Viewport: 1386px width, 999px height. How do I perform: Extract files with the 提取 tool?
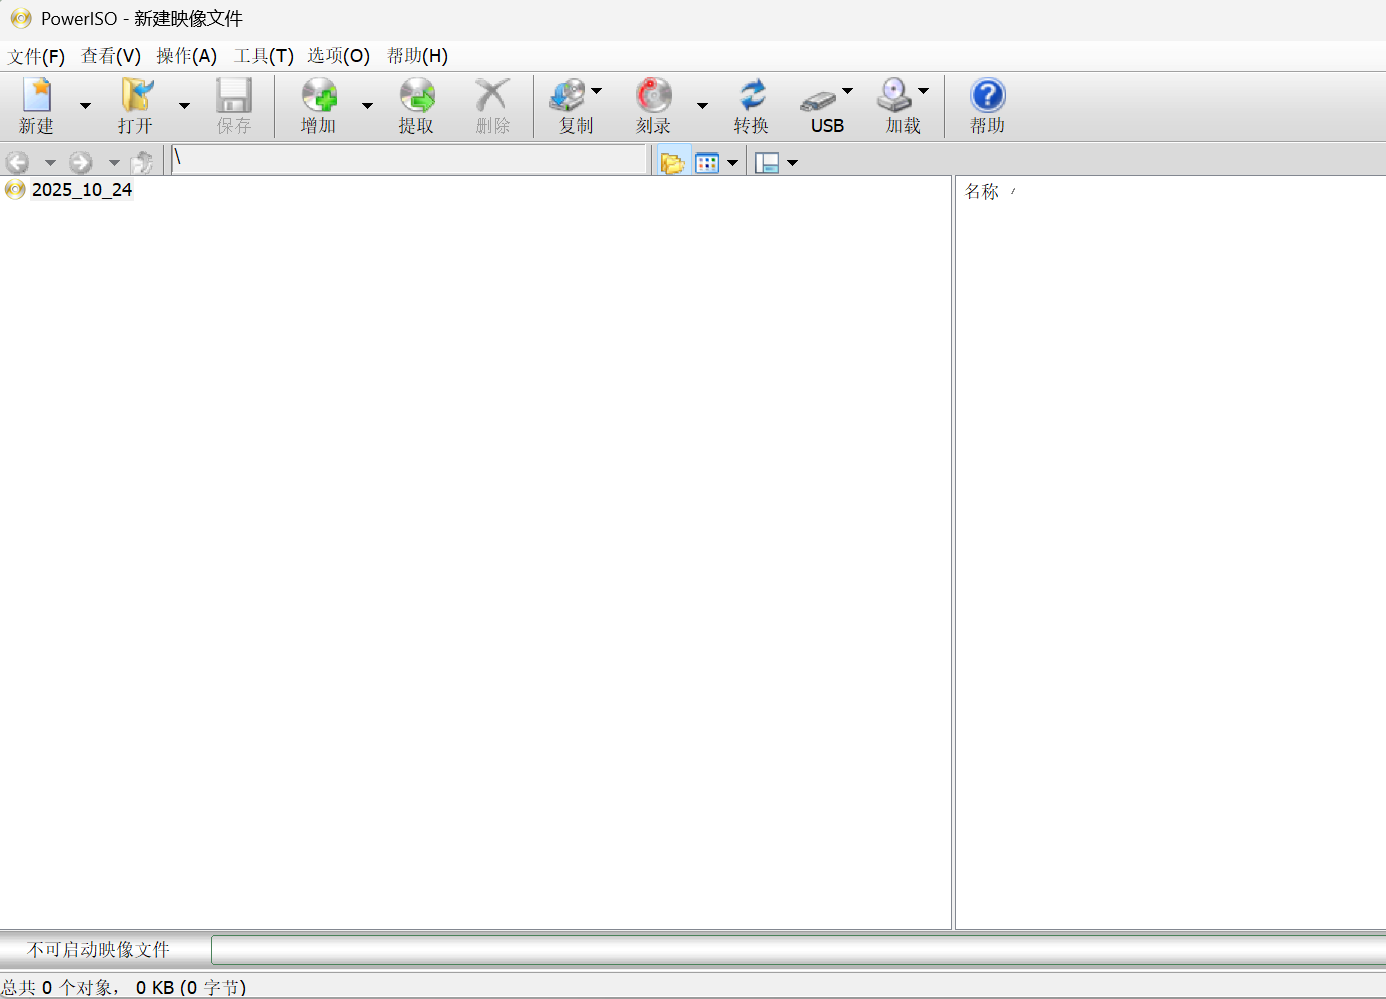pos(417,105)
